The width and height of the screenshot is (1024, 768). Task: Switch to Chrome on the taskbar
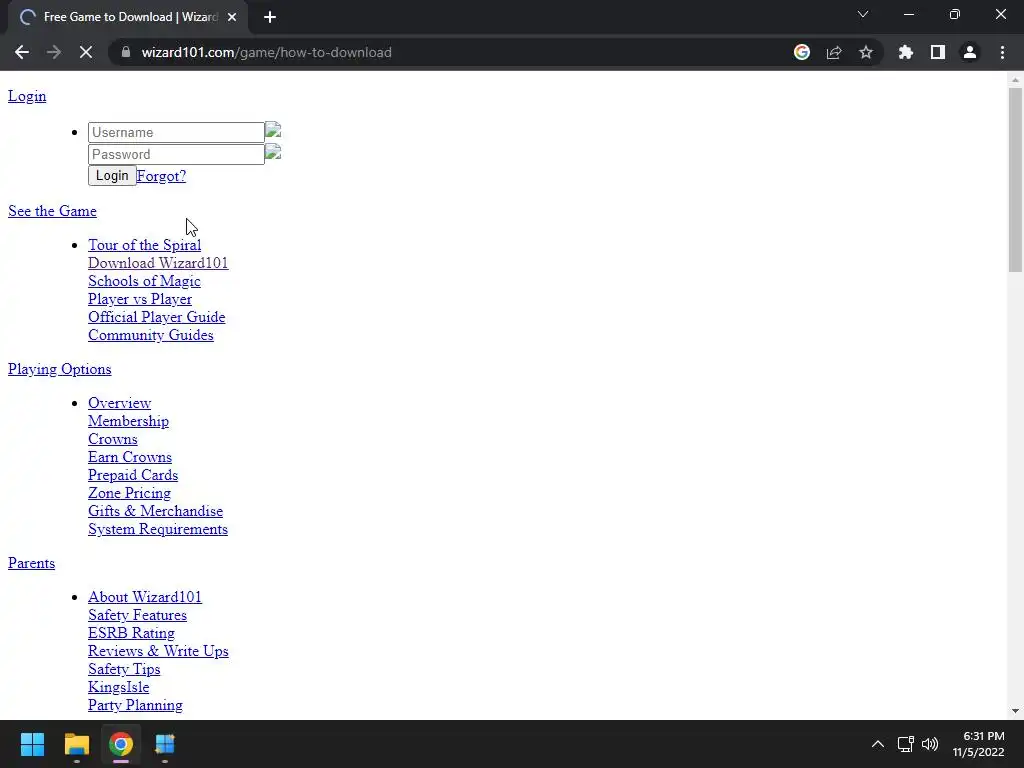121,744
